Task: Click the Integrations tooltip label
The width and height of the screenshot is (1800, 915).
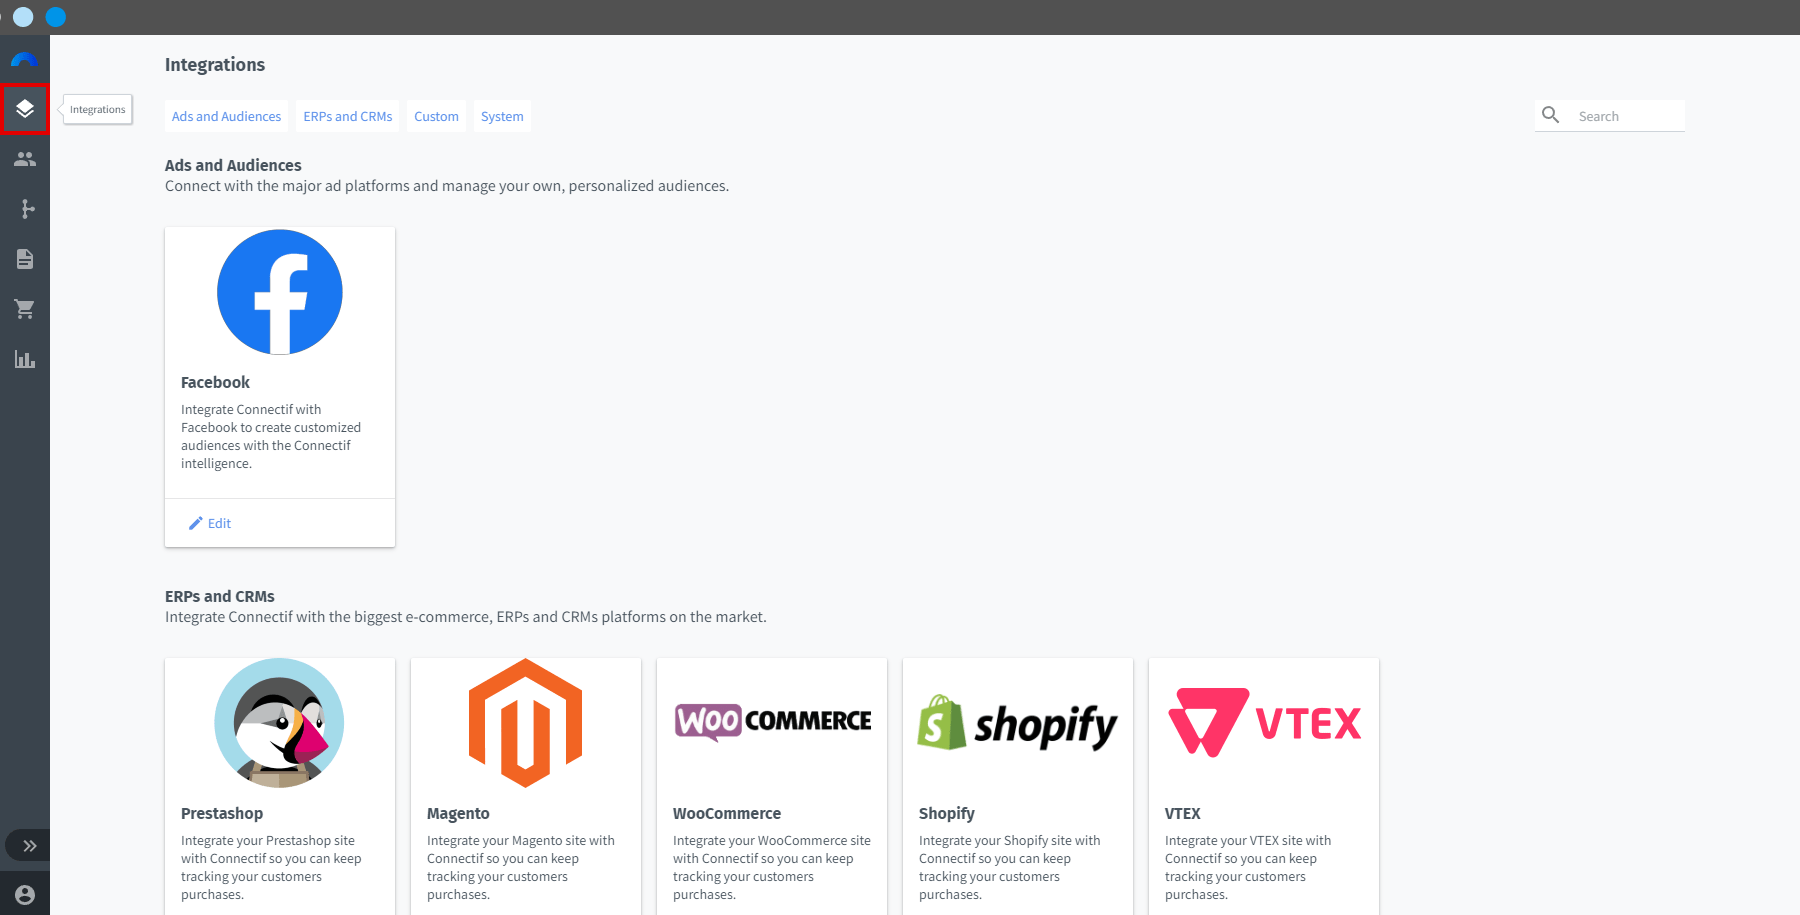Action: point(98,109)
